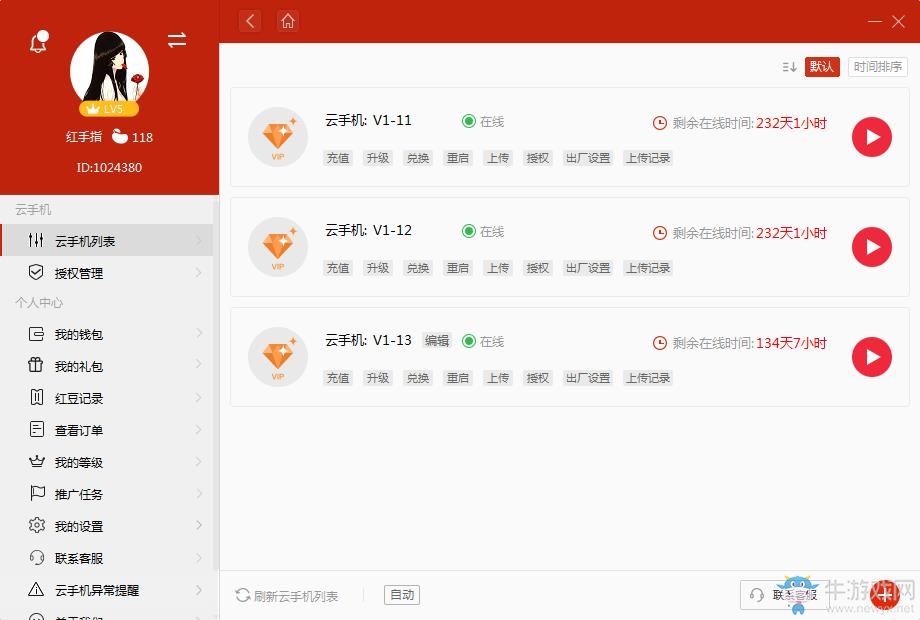This screenshot has height=620, width=920.
Task: Open 我的钱包 in the sidebar
Action: (x=106, y=334)
